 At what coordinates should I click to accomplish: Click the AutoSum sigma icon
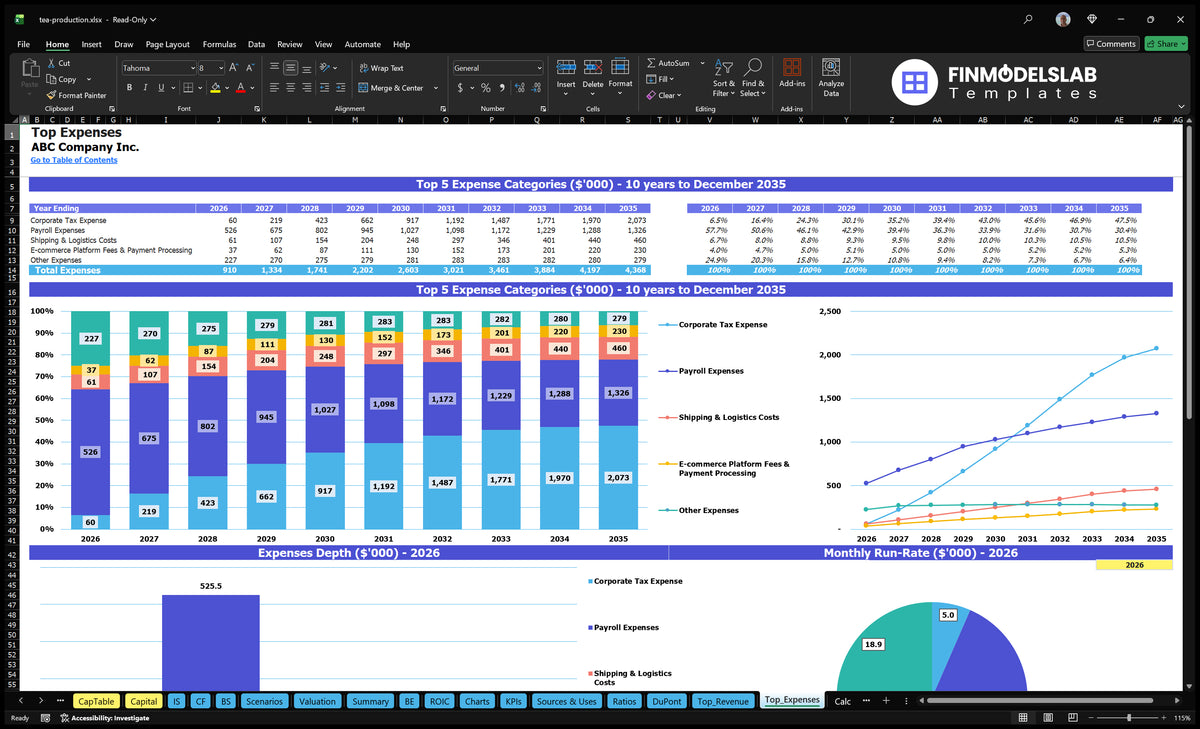tap(651, 63)
